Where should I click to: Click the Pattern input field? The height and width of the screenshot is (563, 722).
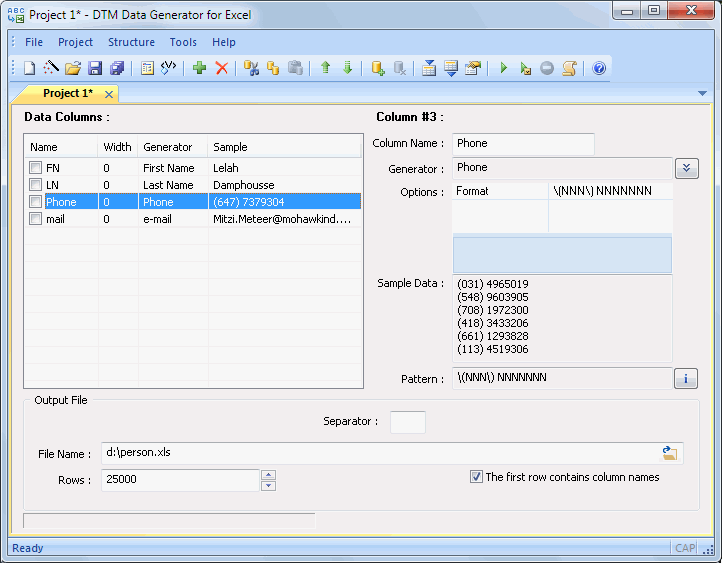562,378
